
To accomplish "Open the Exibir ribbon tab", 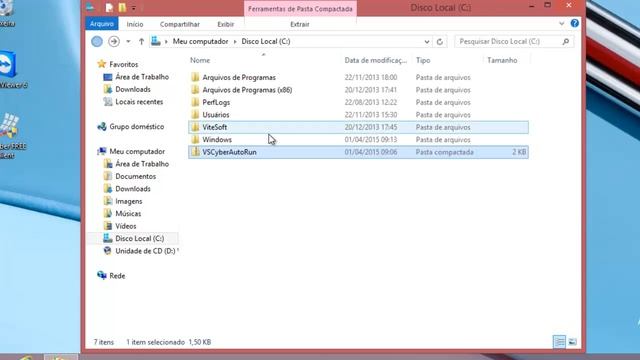I will [x=225, y=24].
